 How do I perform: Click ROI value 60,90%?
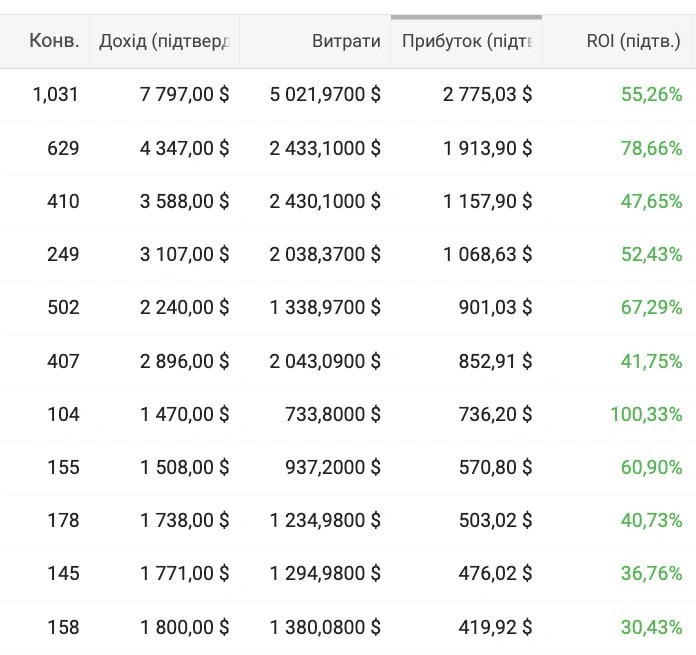point(652,467)
